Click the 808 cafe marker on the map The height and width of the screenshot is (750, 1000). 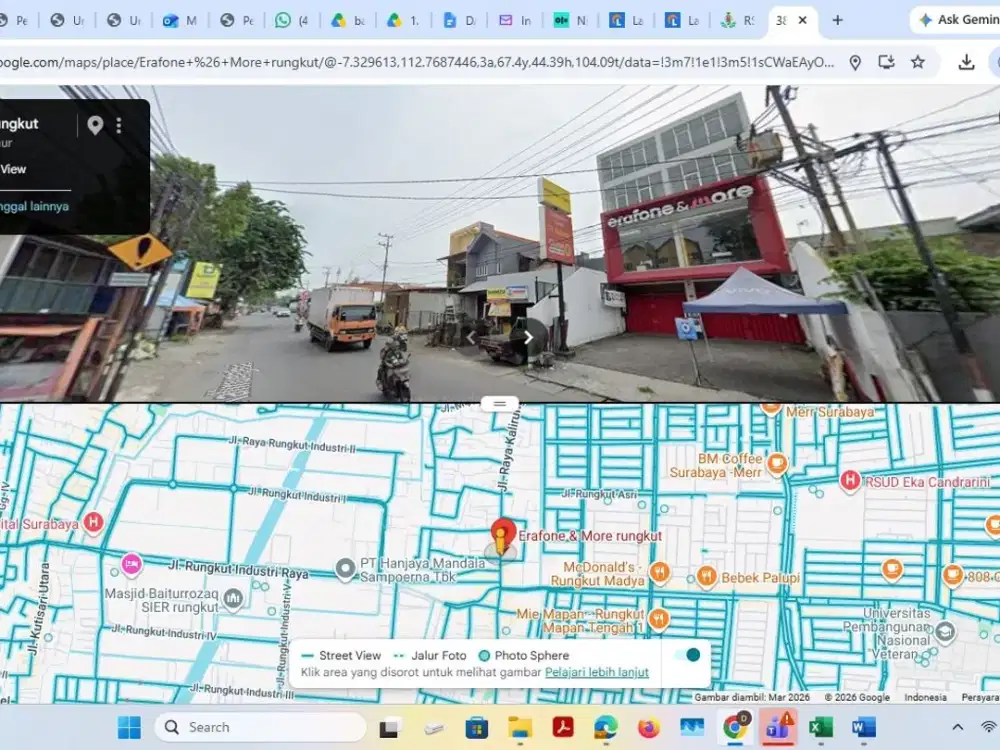[953, 575]
